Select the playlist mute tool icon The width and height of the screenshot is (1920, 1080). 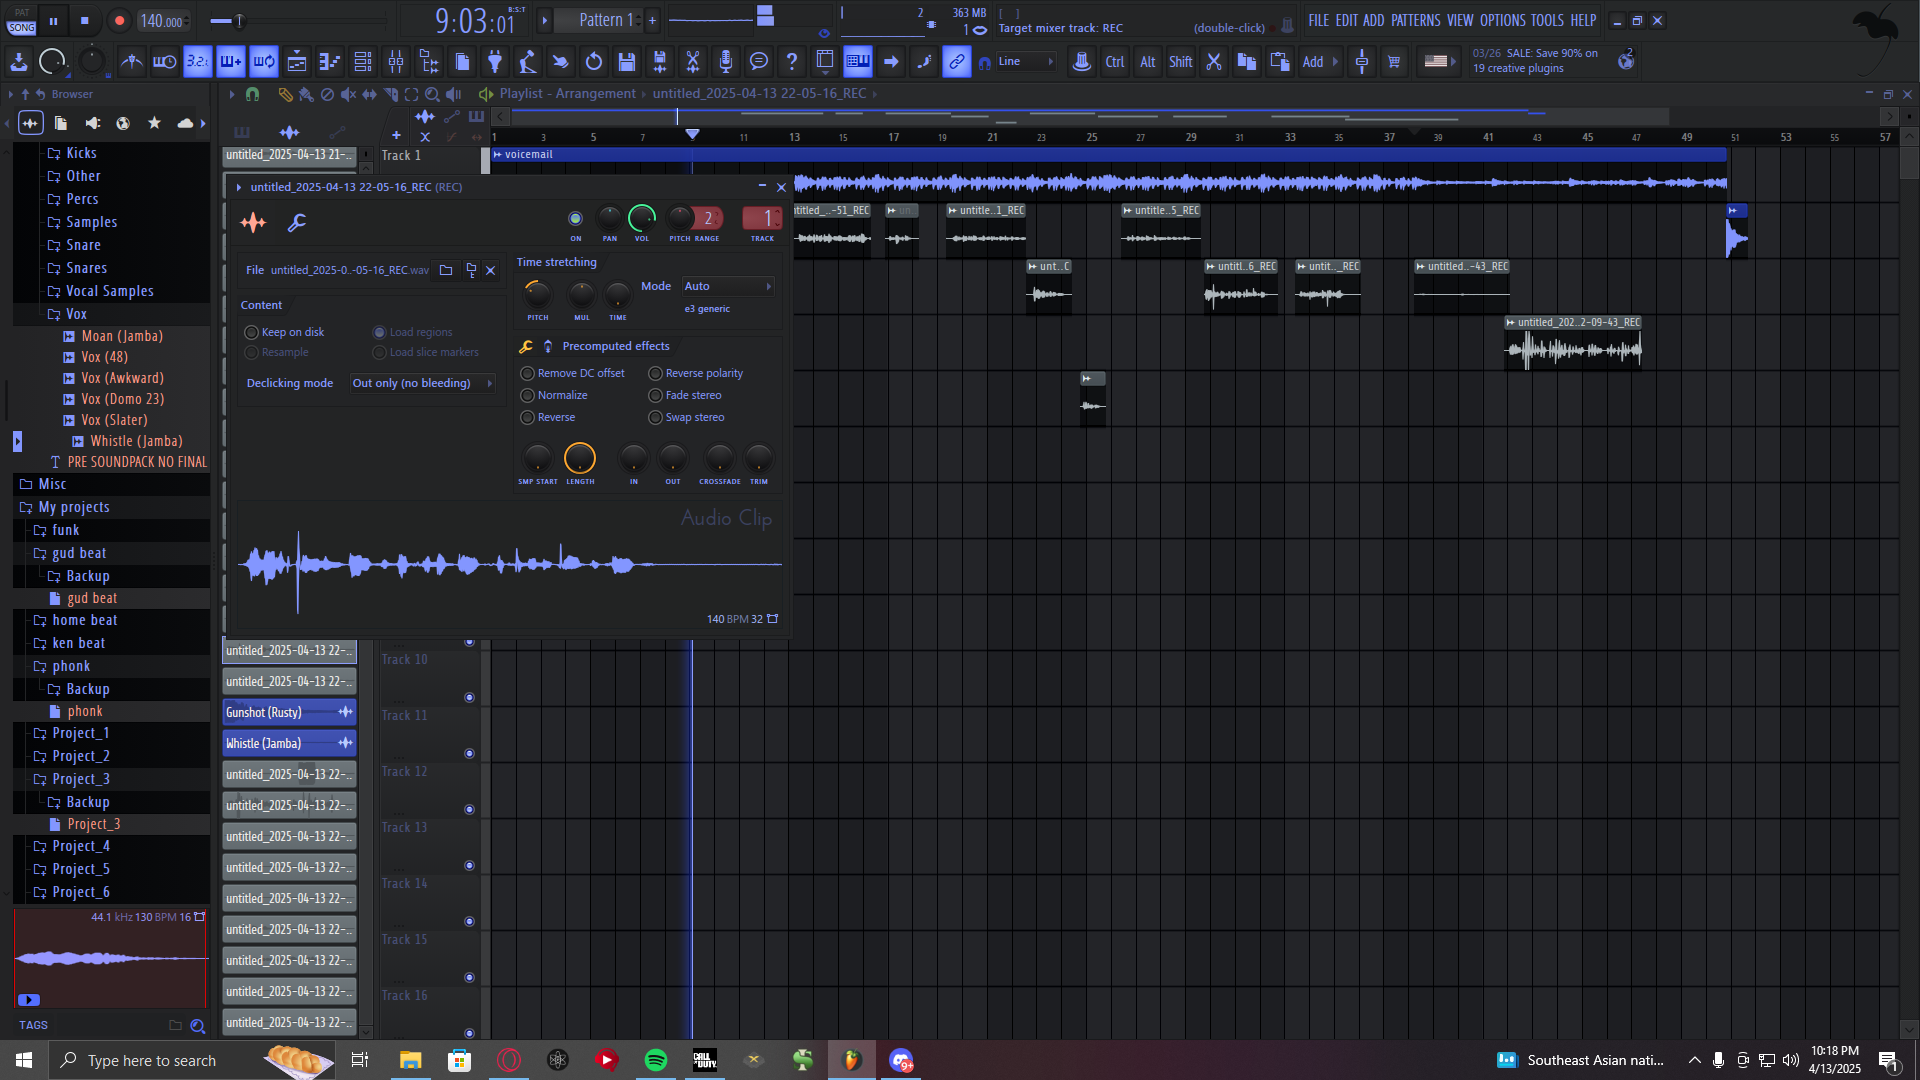[x=348, y=94]
